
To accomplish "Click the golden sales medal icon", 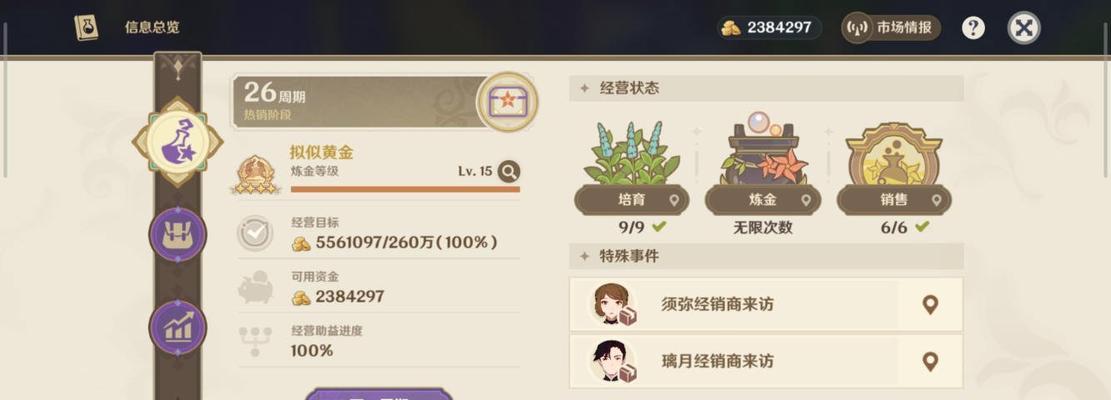I will [x=894, y=154].
